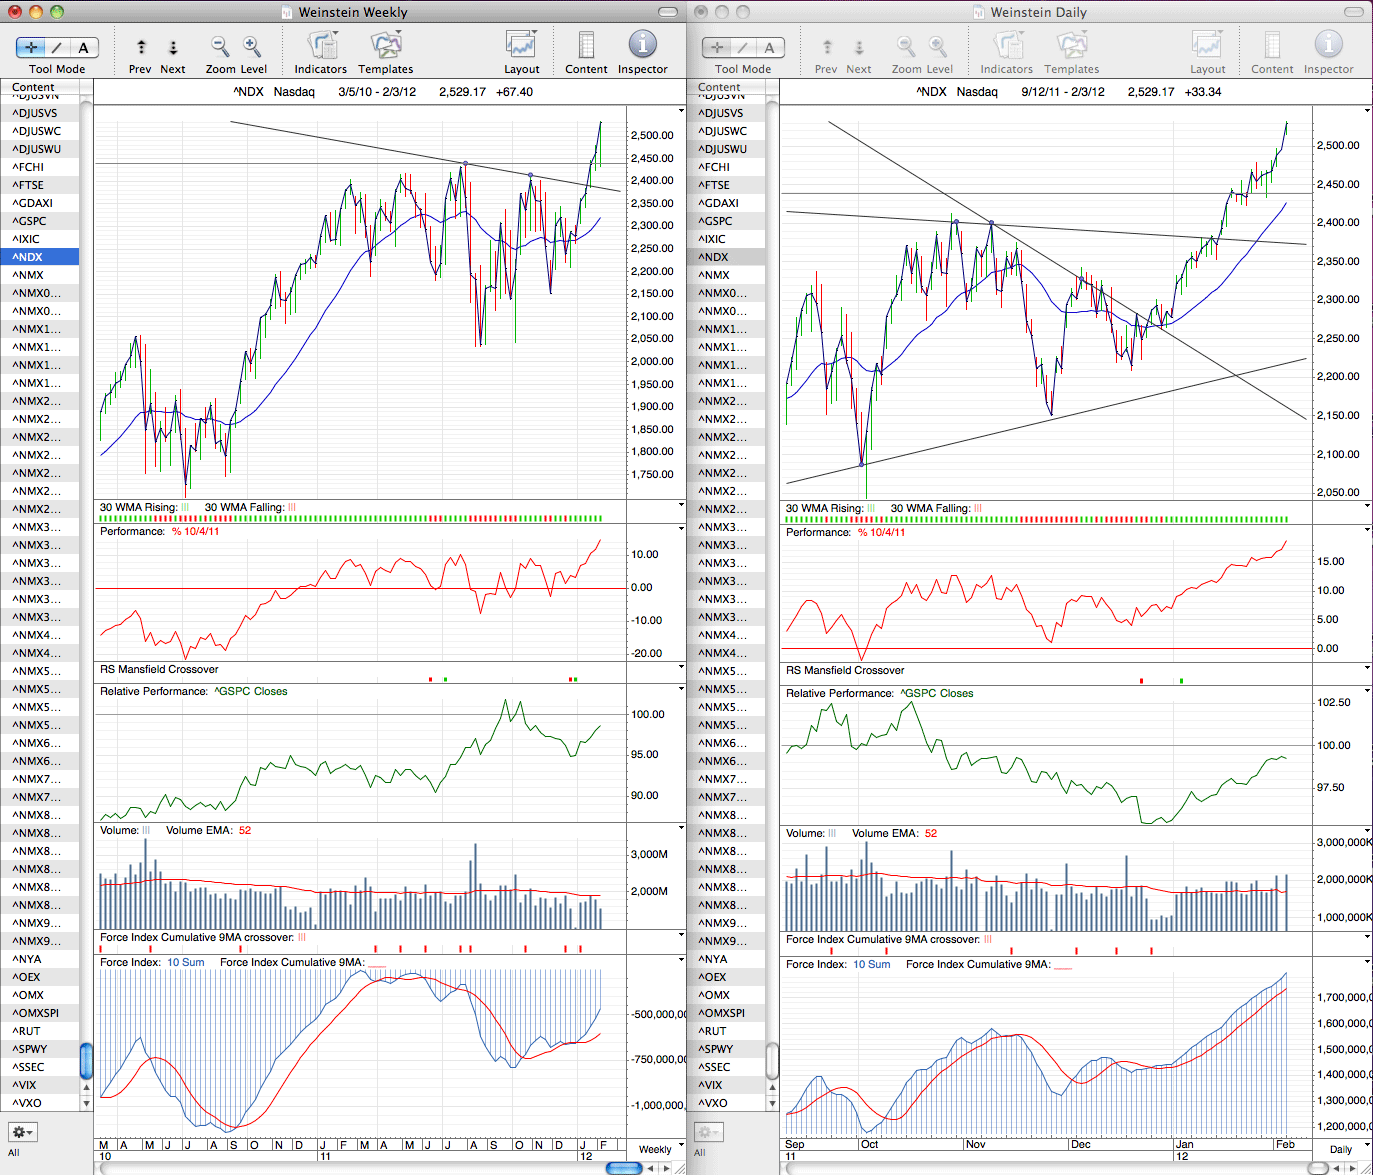1373x1175 pixels.
Task: Select ^IXIC in Weekly symbol list
Action: 40,239
